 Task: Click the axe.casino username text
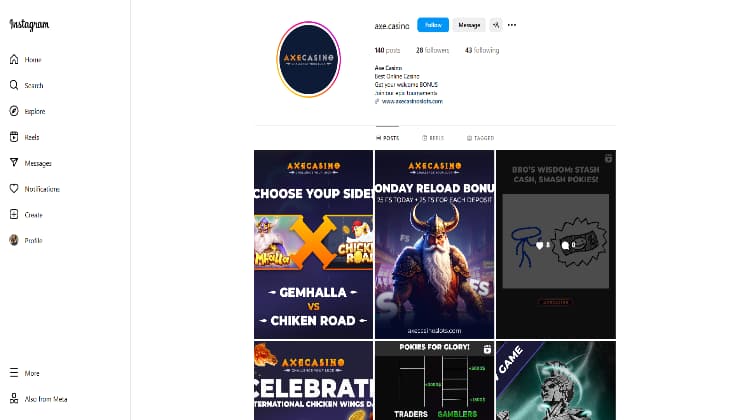click(392, 26)
